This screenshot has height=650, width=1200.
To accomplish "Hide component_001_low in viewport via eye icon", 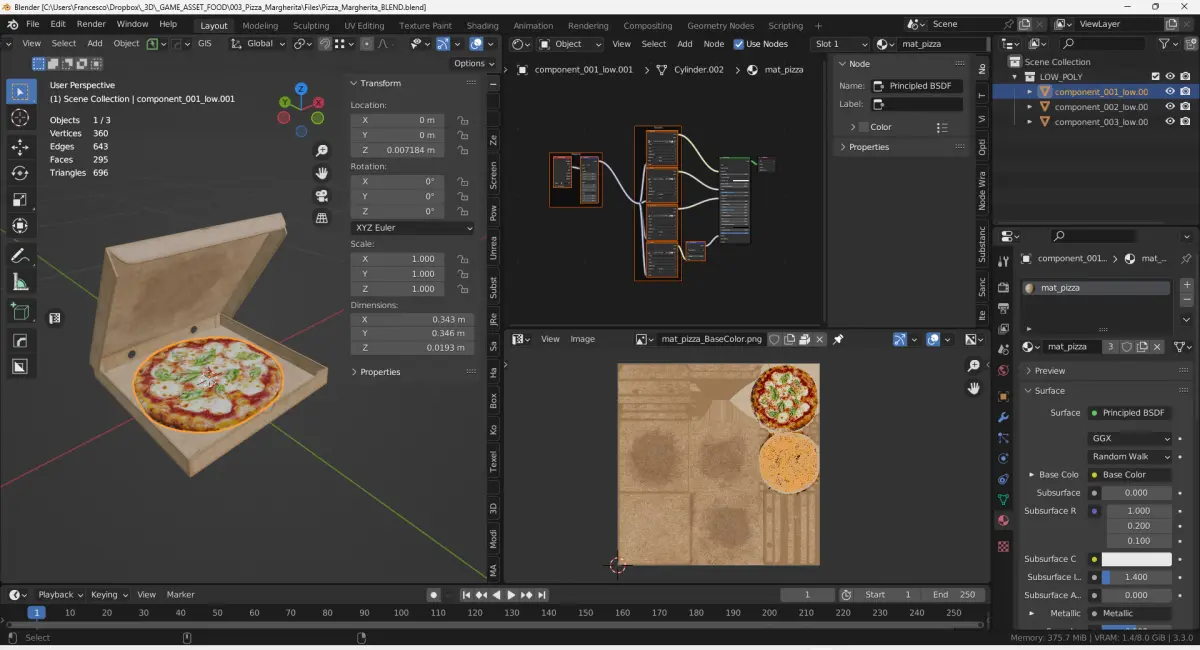I will [x=1170, y=91].
